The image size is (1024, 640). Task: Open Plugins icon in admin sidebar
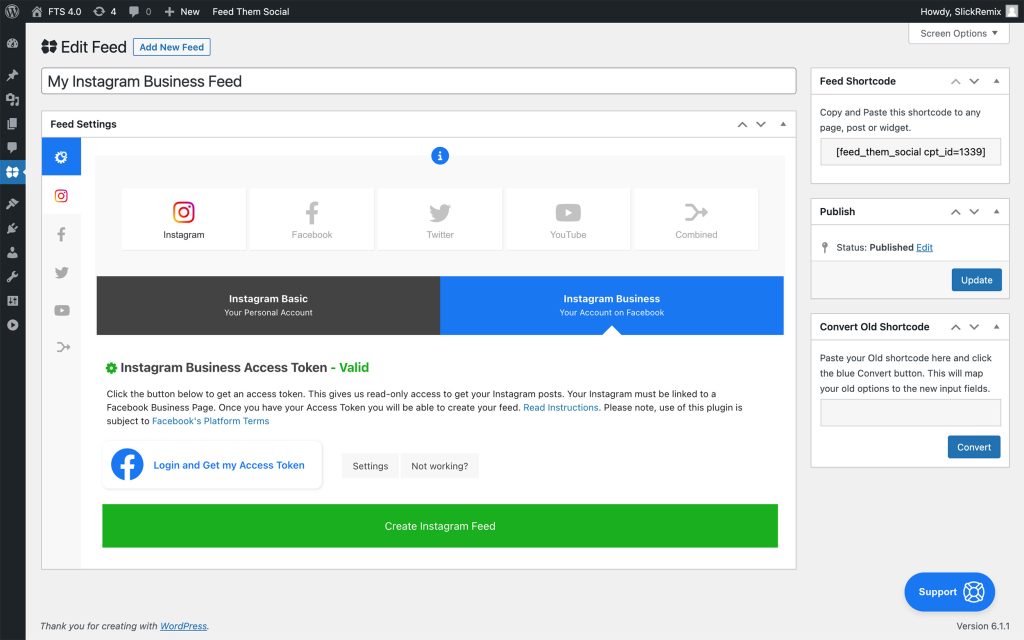coord(12,229)
